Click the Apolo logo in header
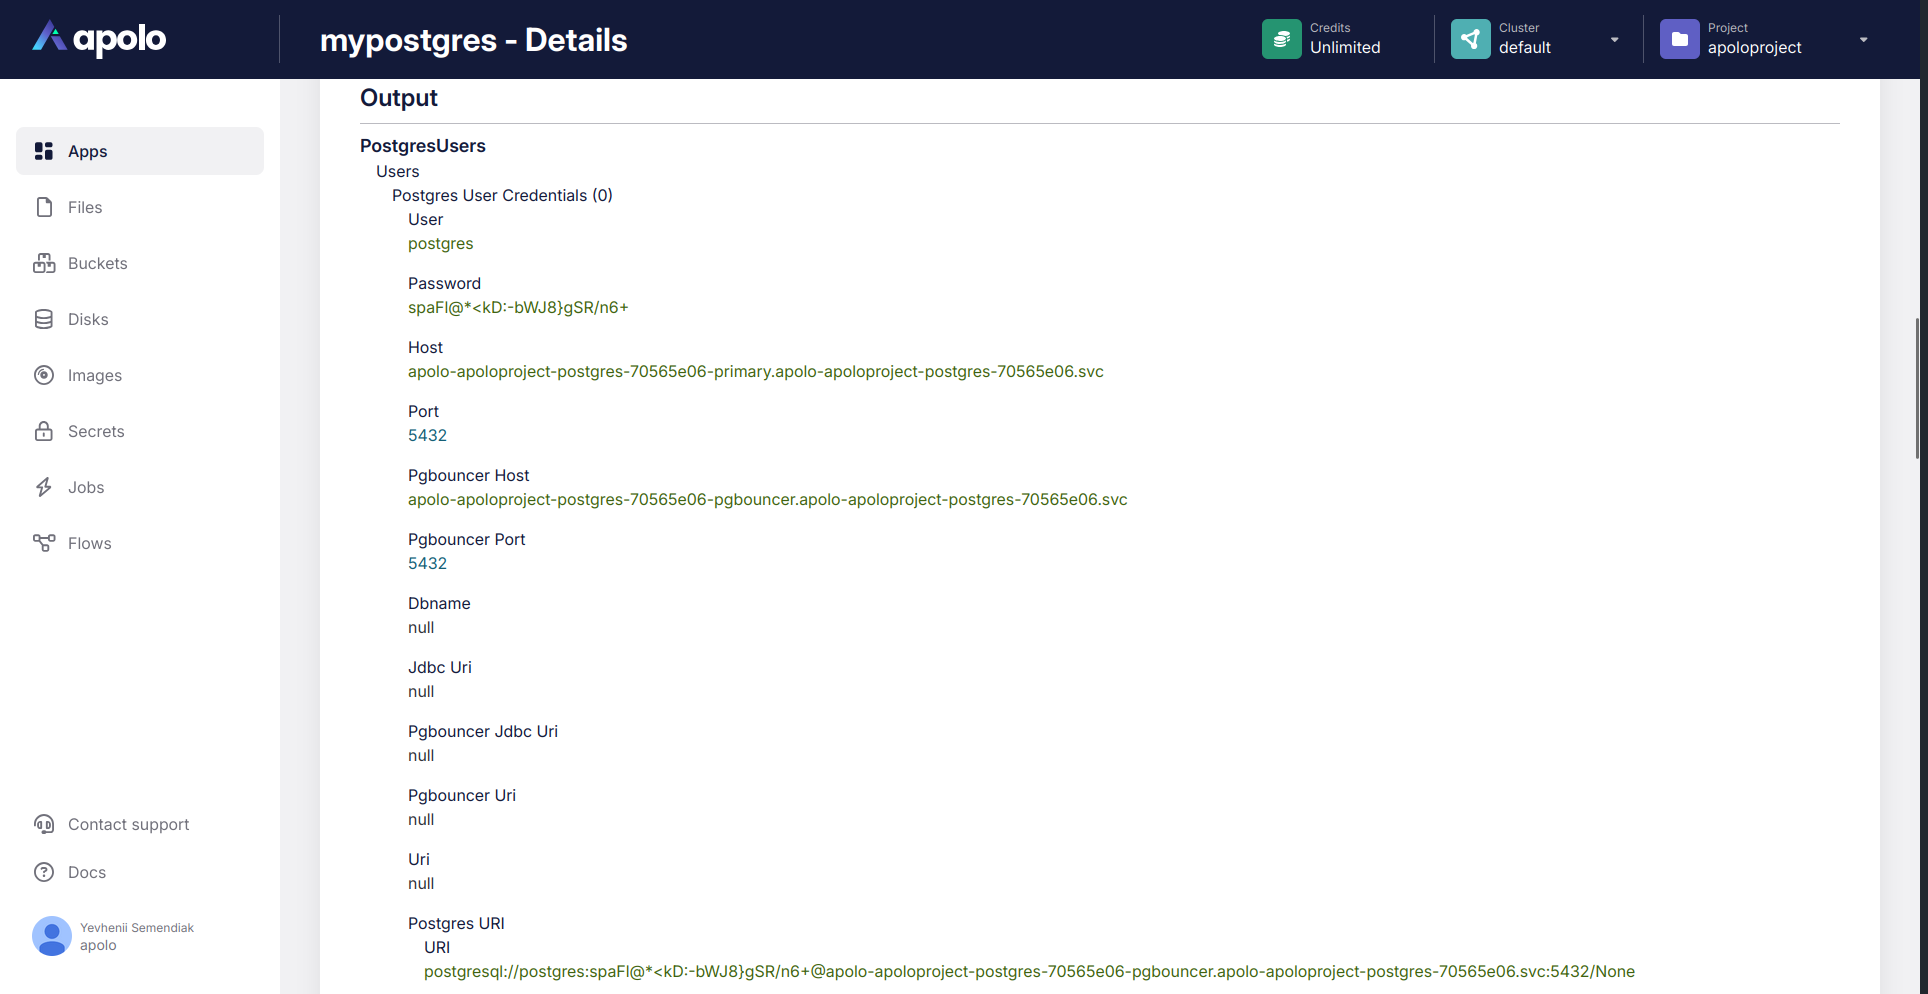Image resolution: width=1928 pixels, height=994 pixels. coord(99,39)
